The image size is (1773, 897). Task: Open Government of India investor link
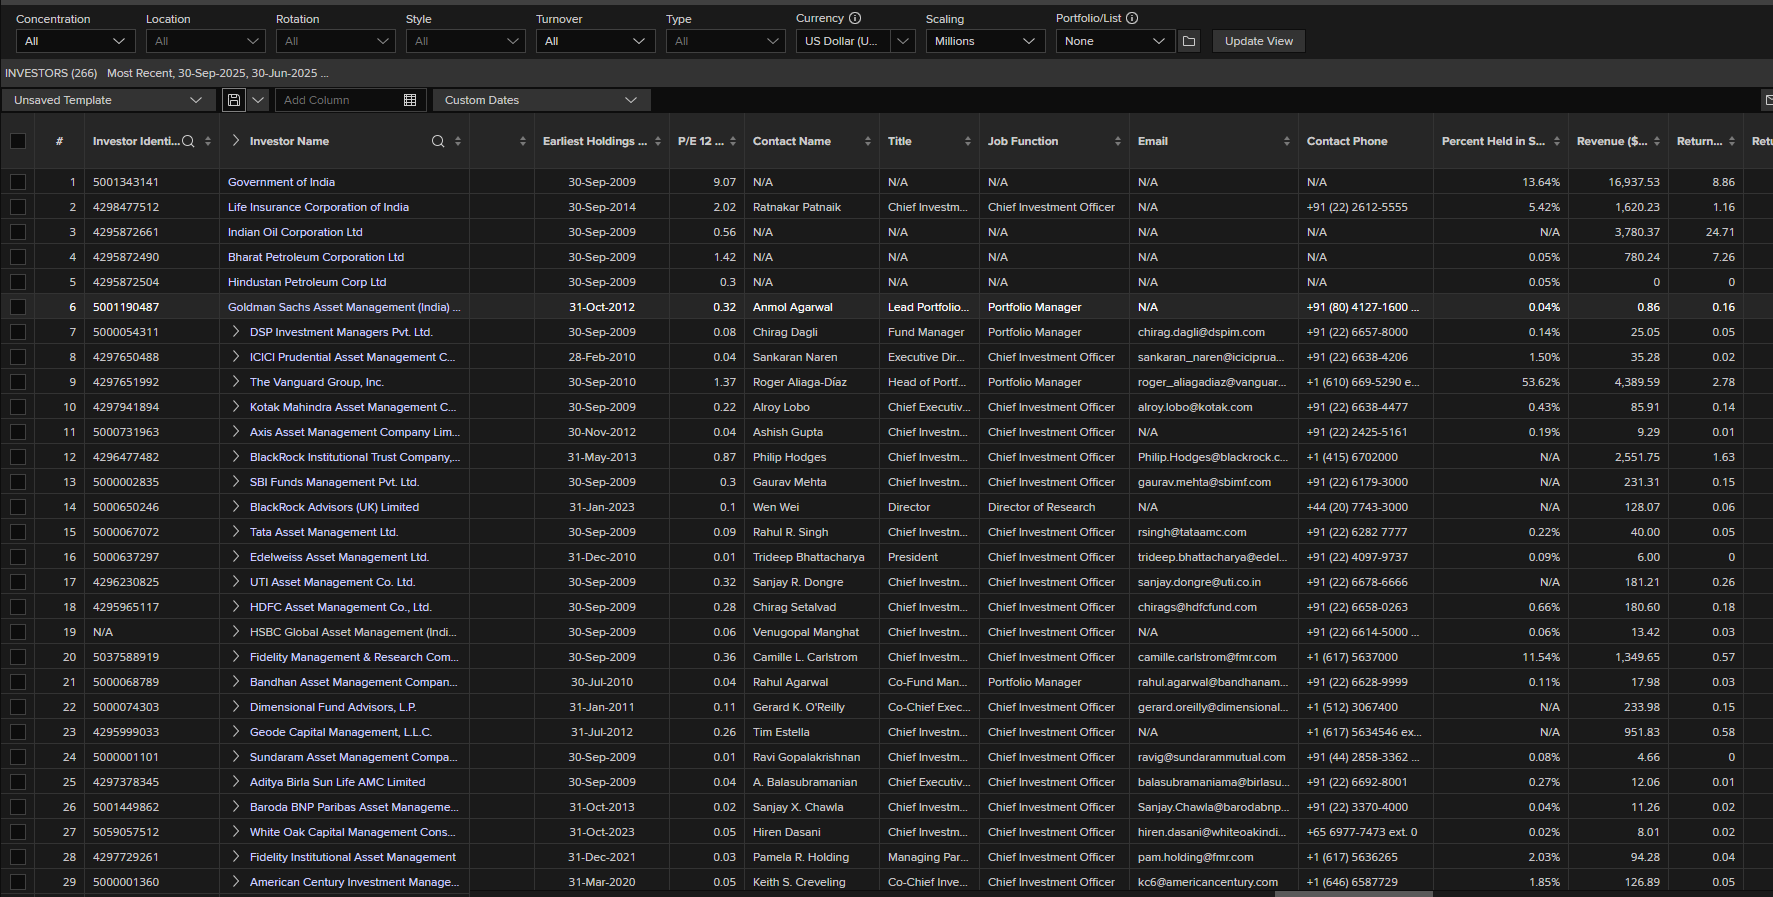coord(281,182)
